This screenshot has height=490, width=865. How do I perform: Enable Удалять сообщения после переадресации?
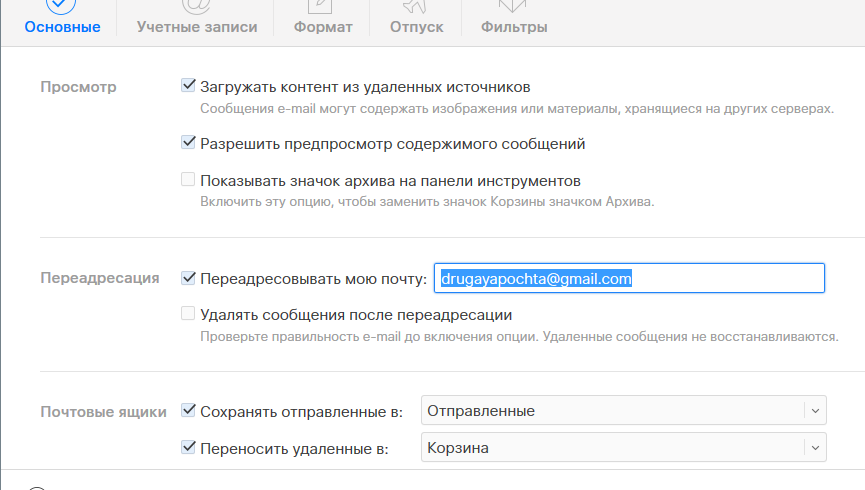[x=188, y=313]
